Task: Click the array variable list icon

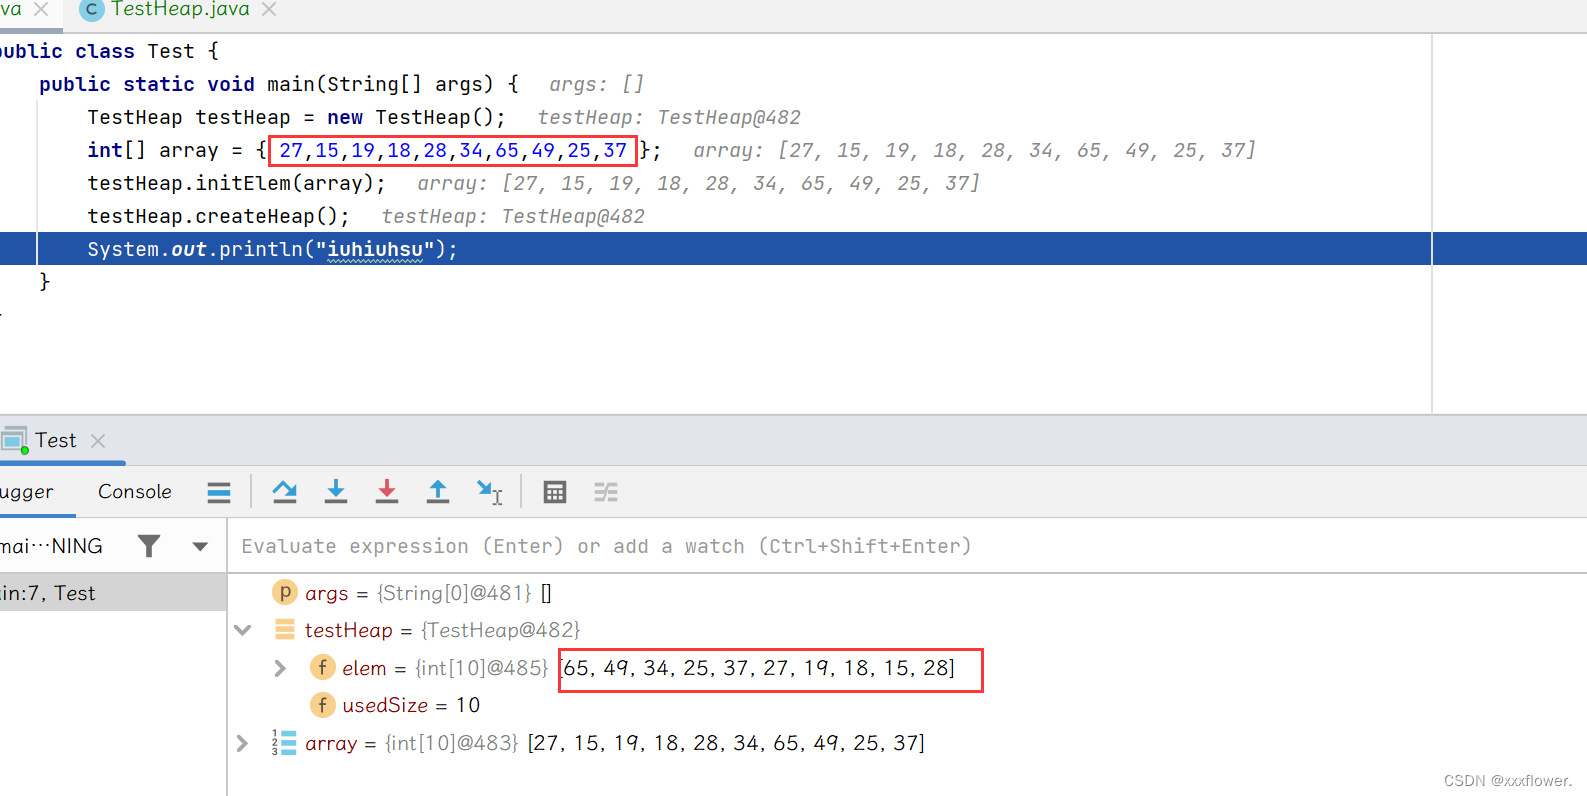Action: click(284, 742)
